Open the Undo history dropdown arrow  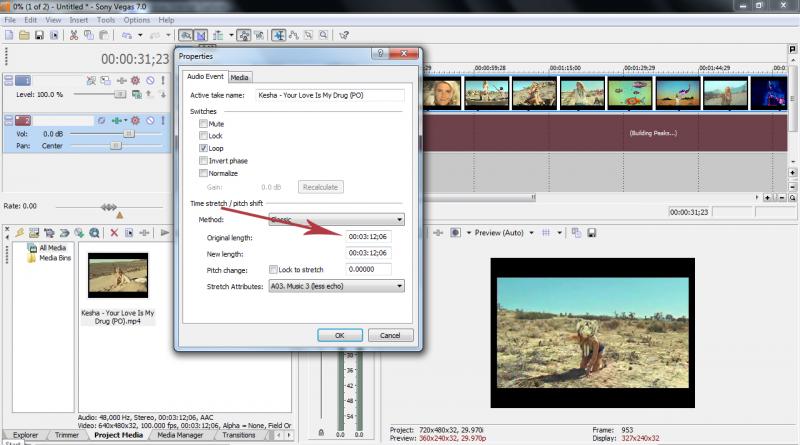coord(140,35)
